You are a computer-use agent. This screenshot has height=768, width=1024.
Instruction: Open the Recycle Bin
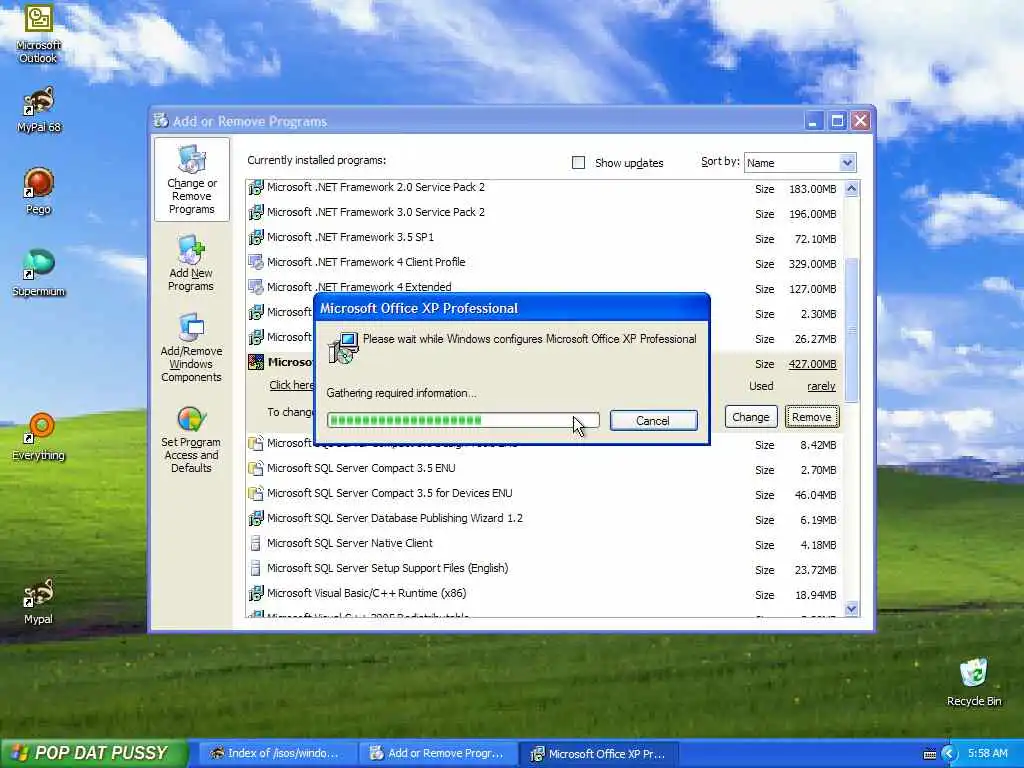974,682
